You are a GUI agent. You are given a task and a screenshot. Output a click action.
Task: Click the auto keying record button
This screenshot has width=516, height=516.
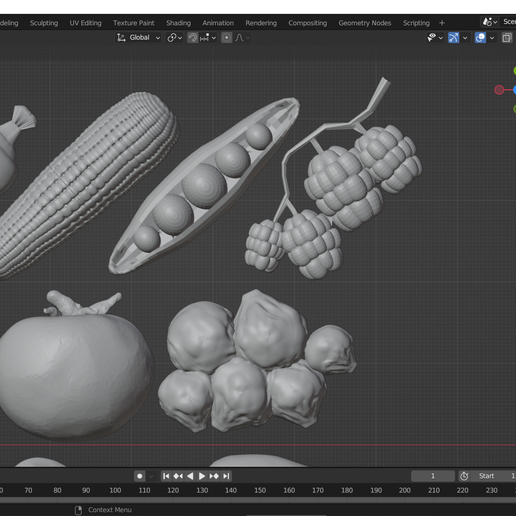[x=140, y=476]
